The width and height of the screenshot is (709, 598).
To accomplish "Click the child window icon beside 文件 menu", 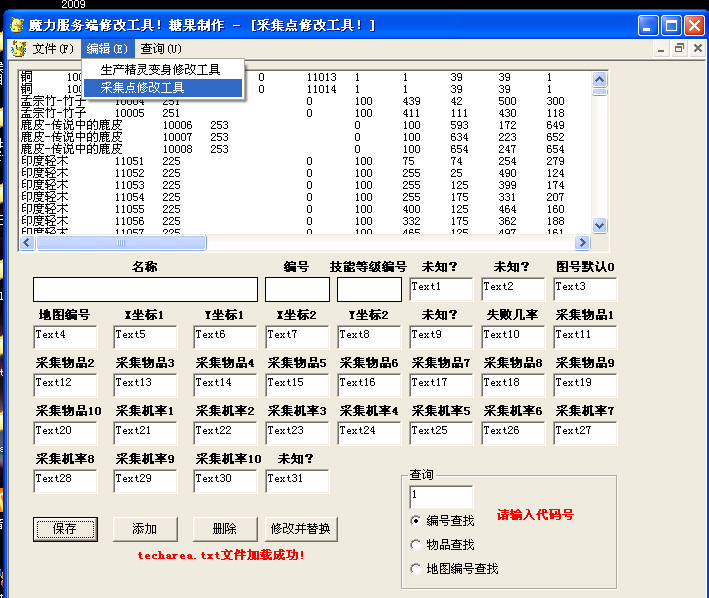I will pos(18,48).
